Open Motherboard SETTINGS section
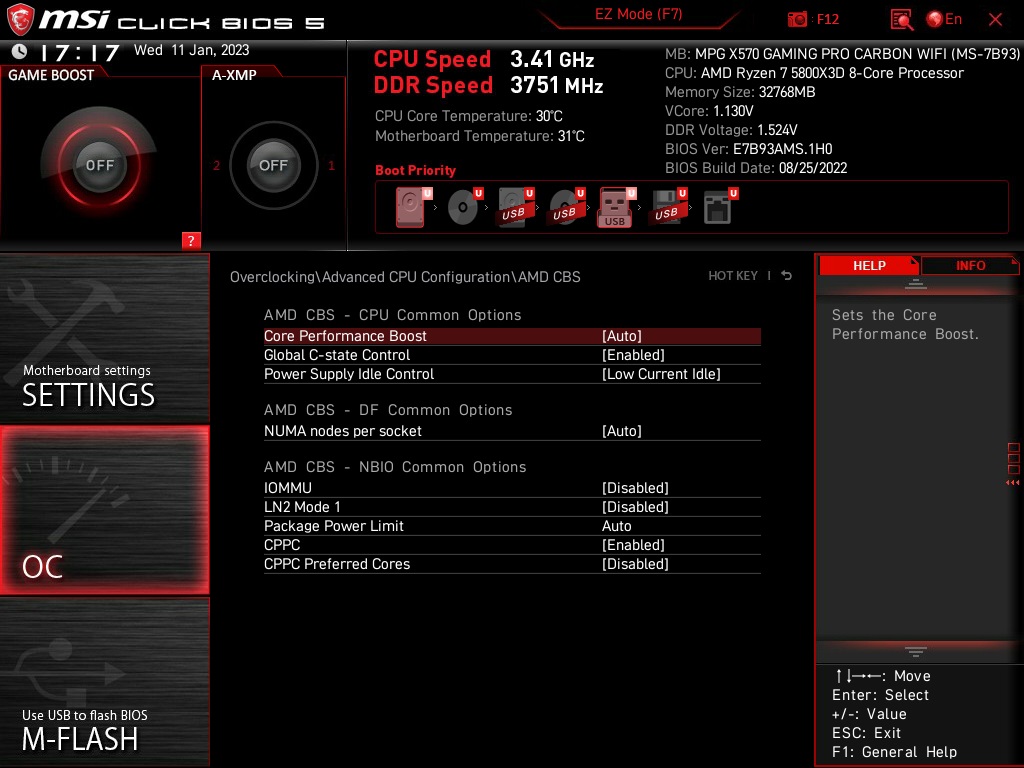The height and width of the screenshot is (768, 1024). [104, 338]
